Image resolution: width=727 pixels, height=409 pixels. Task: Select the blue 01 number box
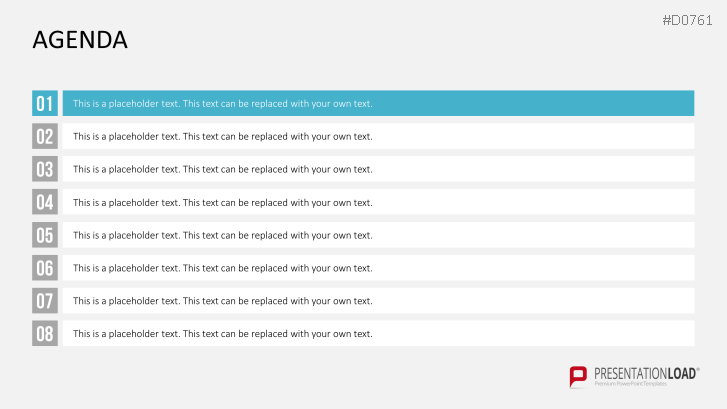tap(45, 103)
